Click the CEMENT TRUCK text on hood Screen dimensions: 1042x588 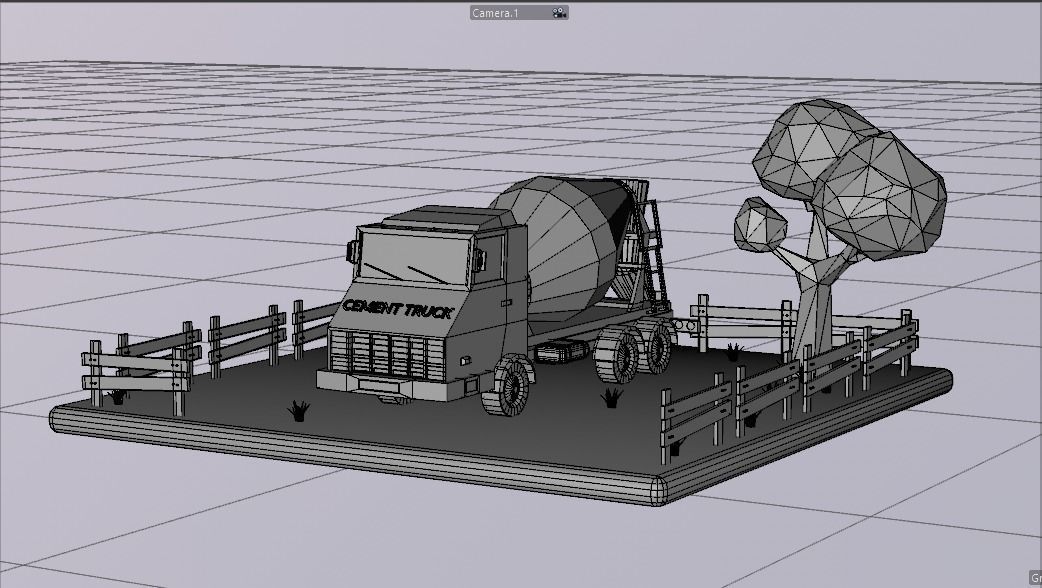(397, 310)
